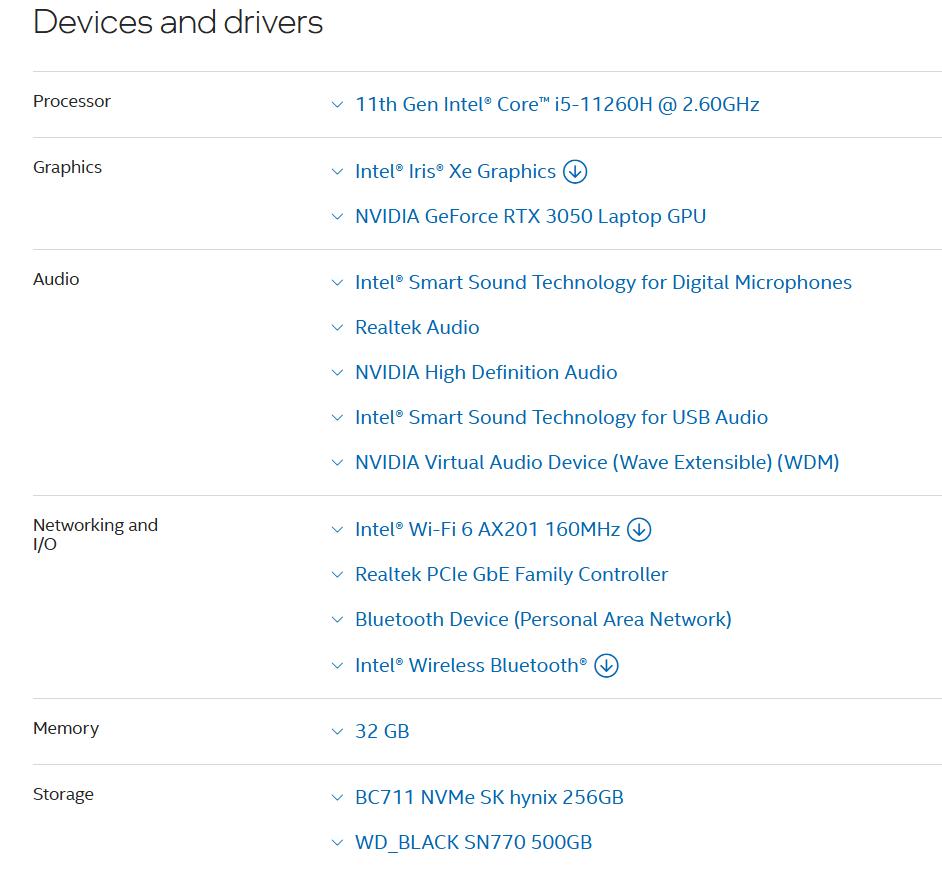
Task: Click download icon next to Intel Wireless Bluetooth
Action: pos(606,666)
